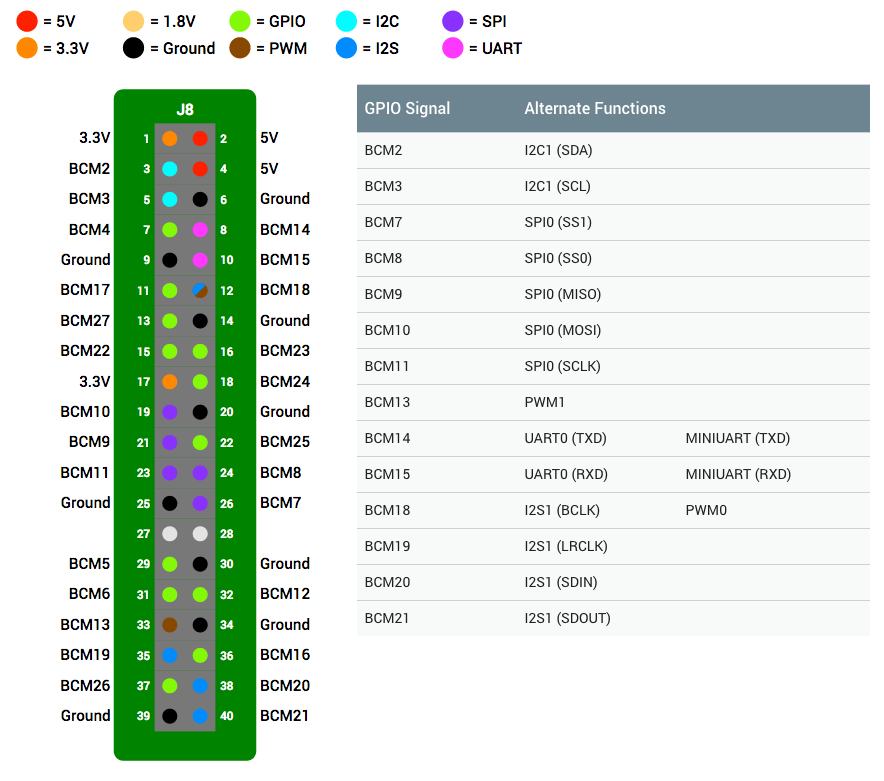Image resolution: width=884 pixels, height=781 pixels.
Task: Click the J8 header title
Action: [x=185, y=109]
